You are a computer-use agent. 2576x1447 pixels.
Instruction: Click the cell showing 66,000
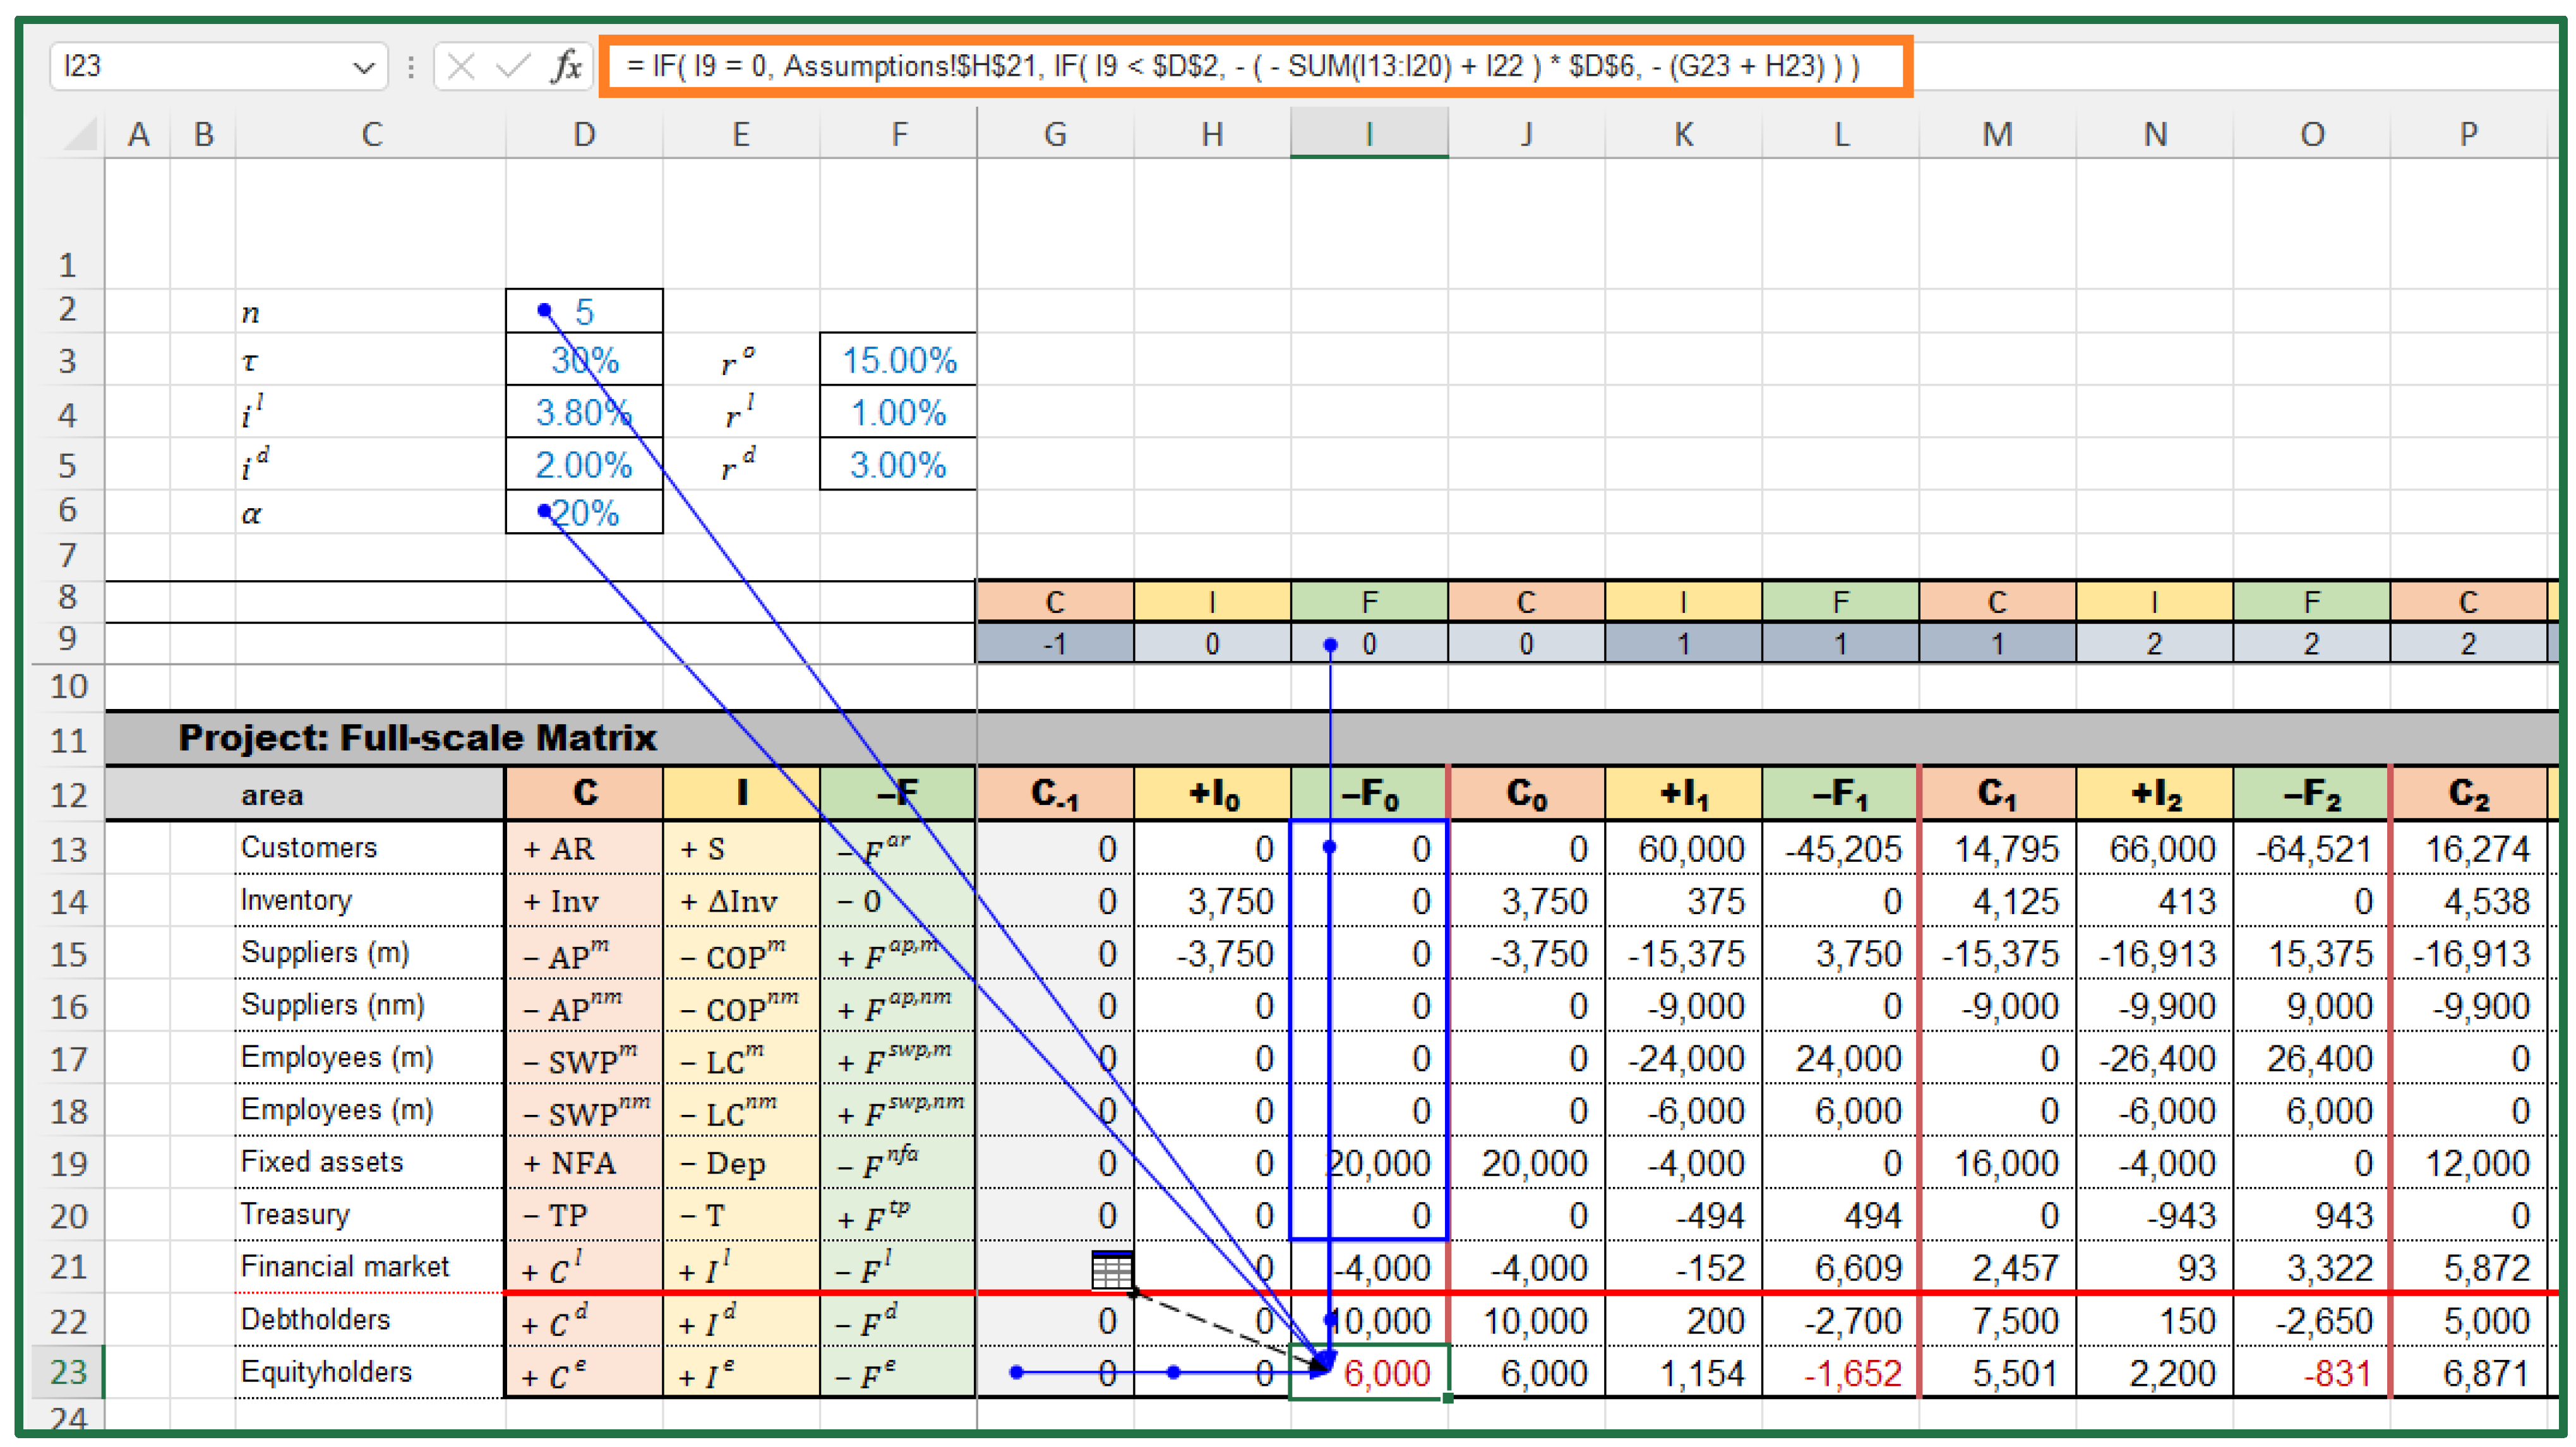click(2154, 848)
